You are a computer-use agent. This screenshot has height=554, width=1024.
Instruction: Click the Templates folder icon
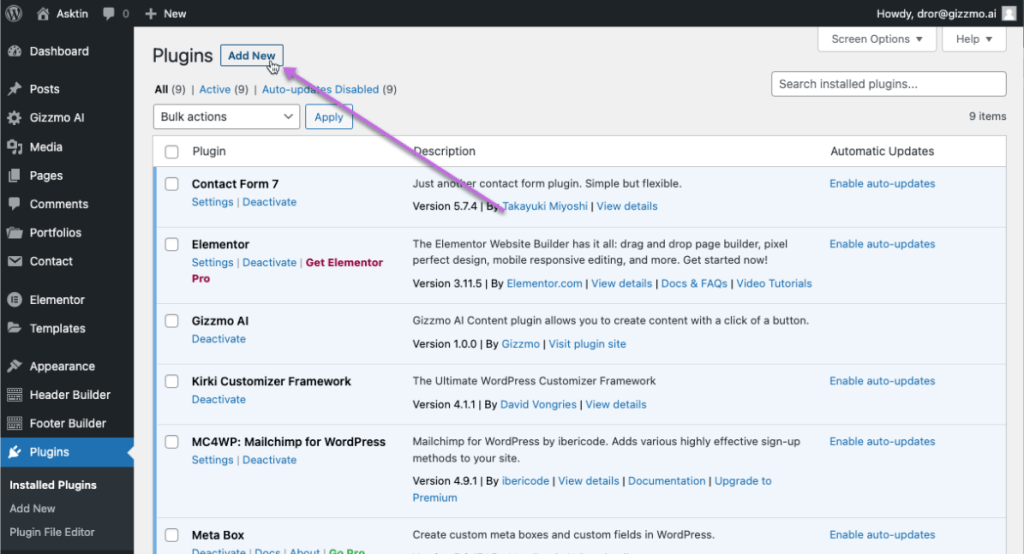[14, 328]
